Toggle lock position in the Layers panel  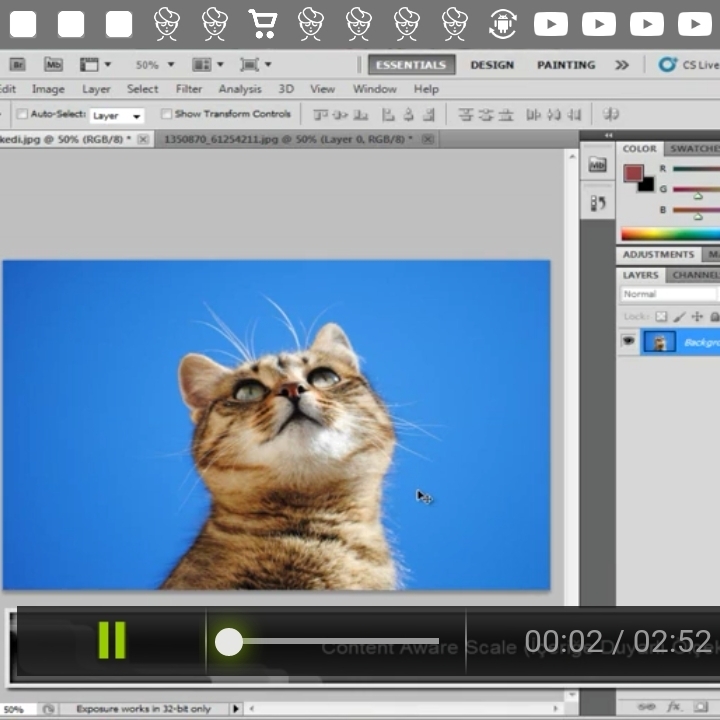click(x=697, y=316)
